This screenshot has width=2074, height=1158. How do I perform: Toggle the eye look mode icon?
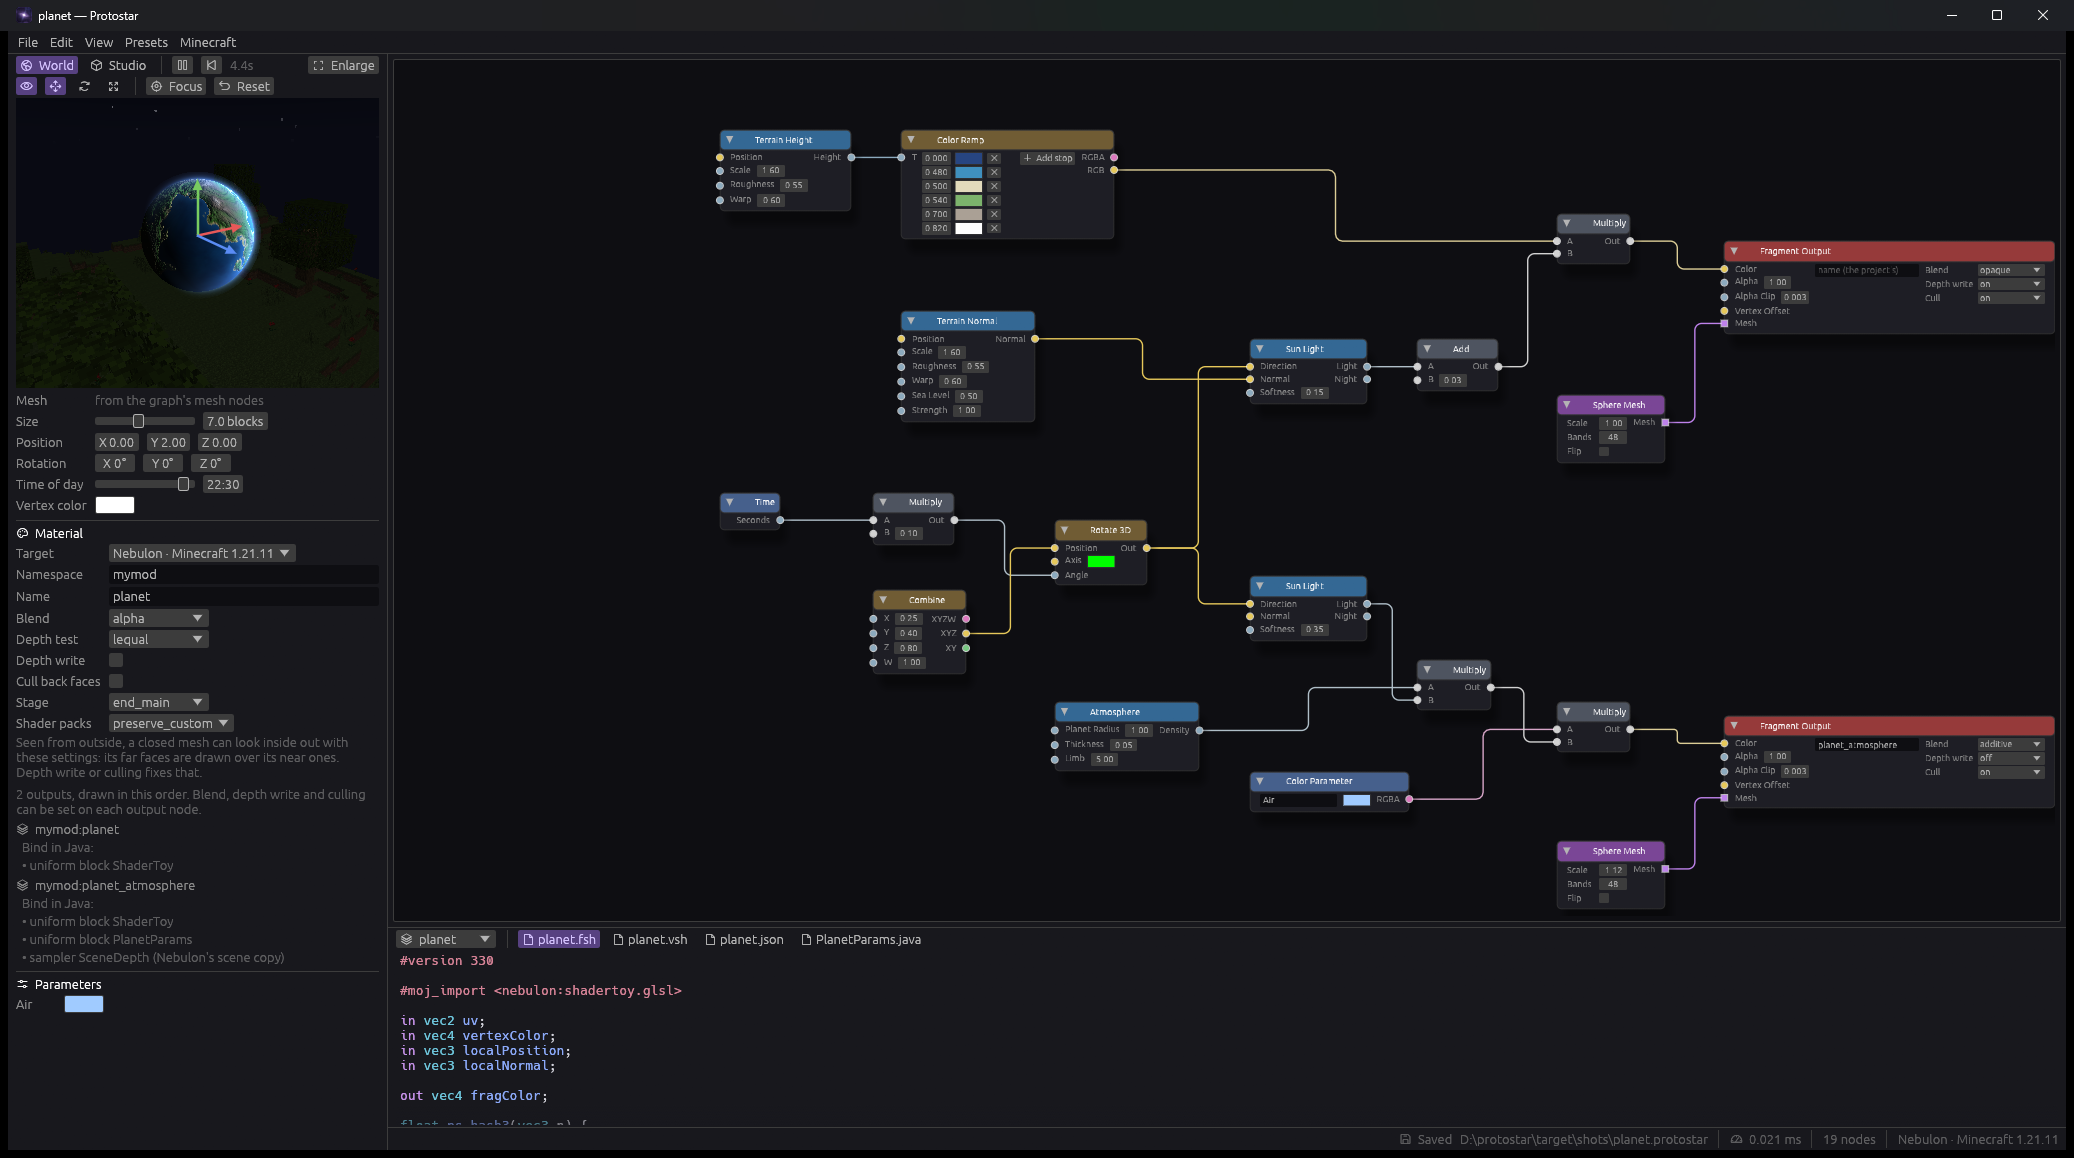pos(27,86)
